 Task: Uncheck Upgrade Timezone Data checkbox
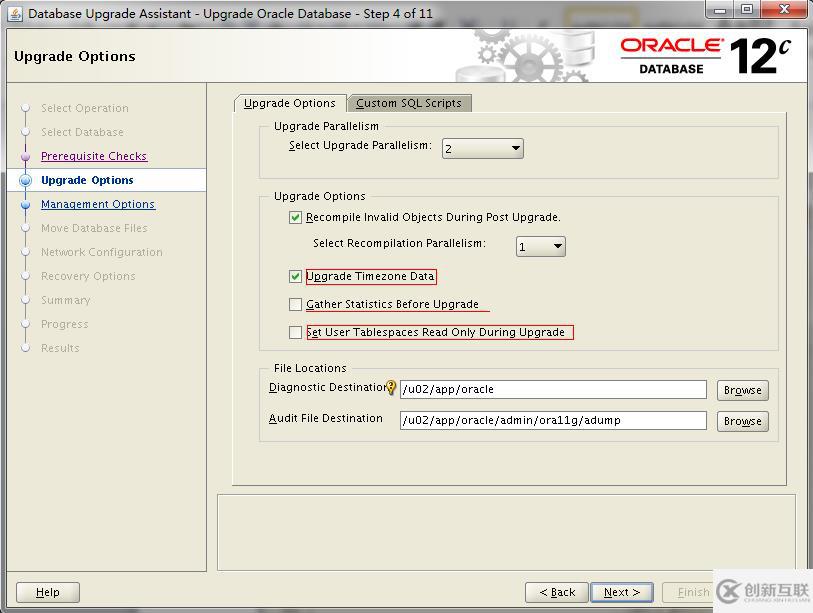tap(295, 276)
